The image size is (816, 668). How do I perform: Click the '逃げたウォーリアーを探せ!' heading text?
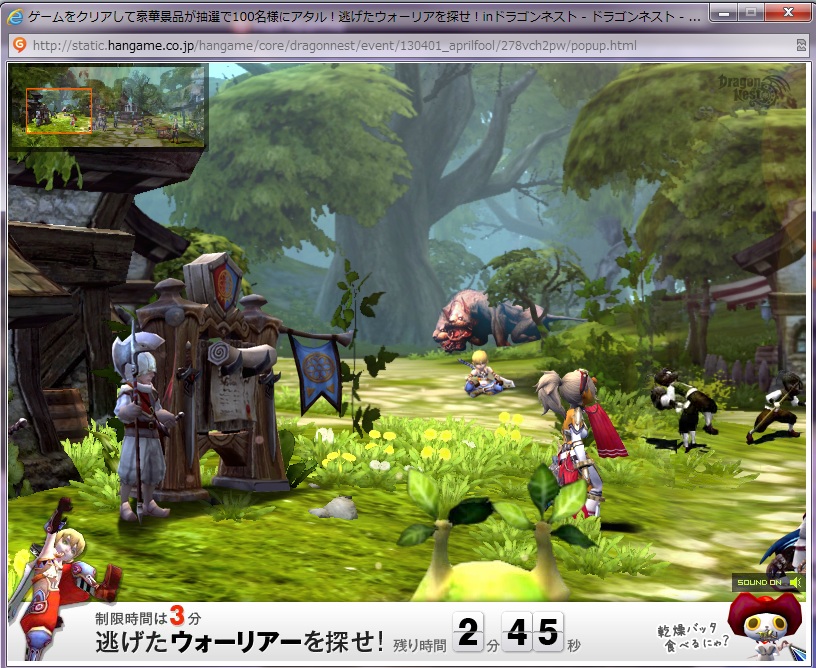(x=239, y=641)
